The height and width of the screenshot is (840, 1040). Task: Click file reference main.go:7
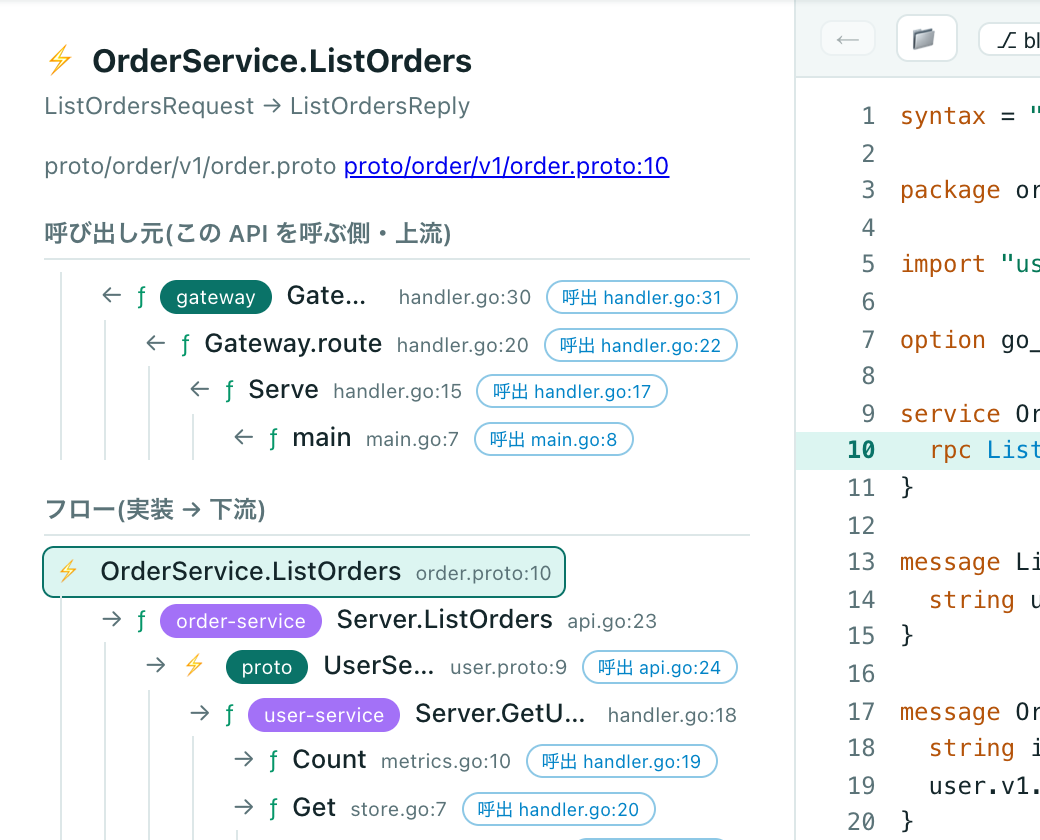point(412,439)
